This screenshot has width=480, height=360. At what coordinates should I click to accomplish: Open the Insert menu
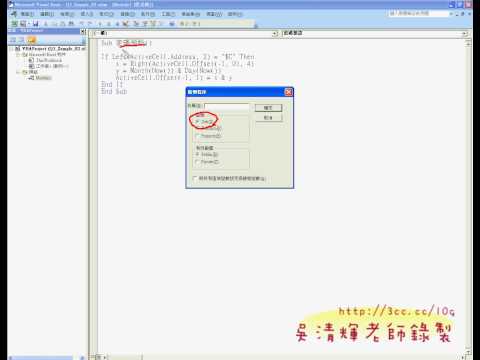pyautogui.click(x=87, y=14)
